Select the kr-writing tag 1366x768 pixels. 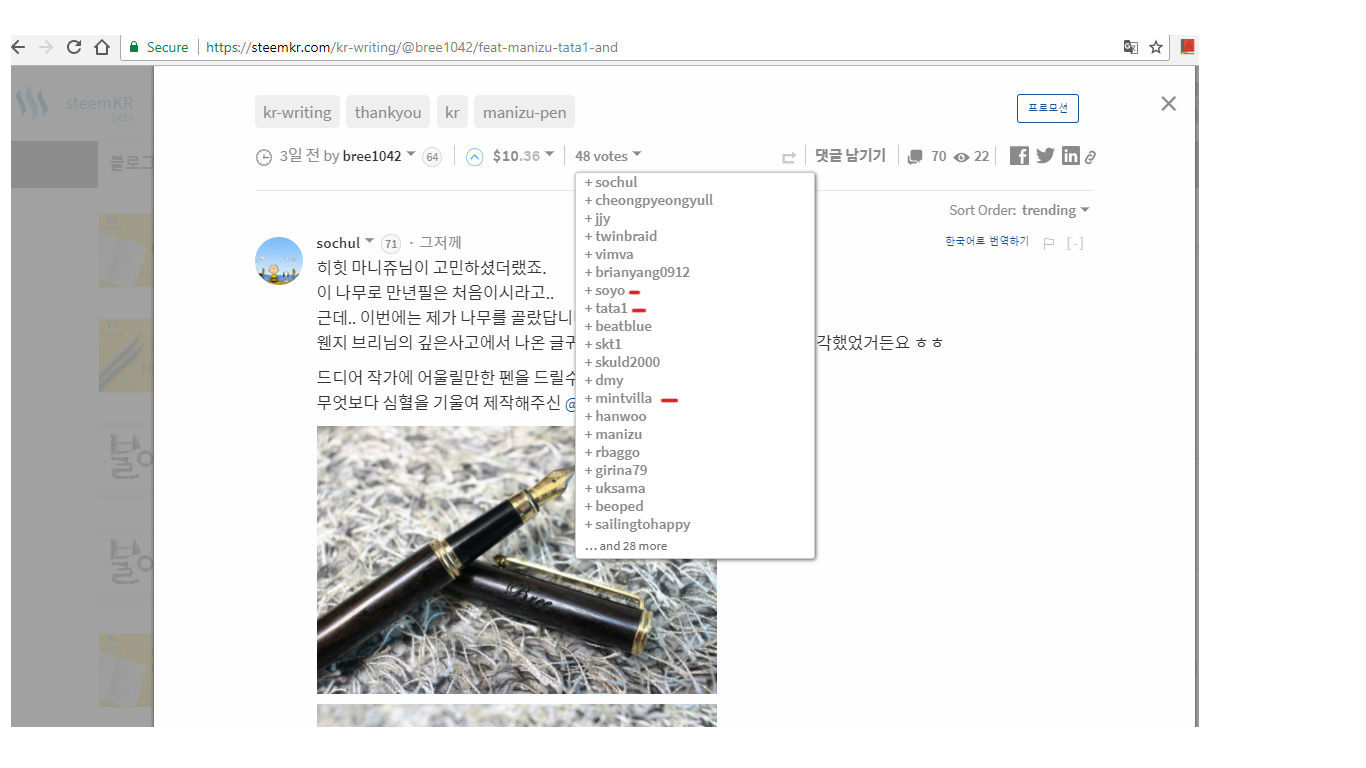pos(296,111)
